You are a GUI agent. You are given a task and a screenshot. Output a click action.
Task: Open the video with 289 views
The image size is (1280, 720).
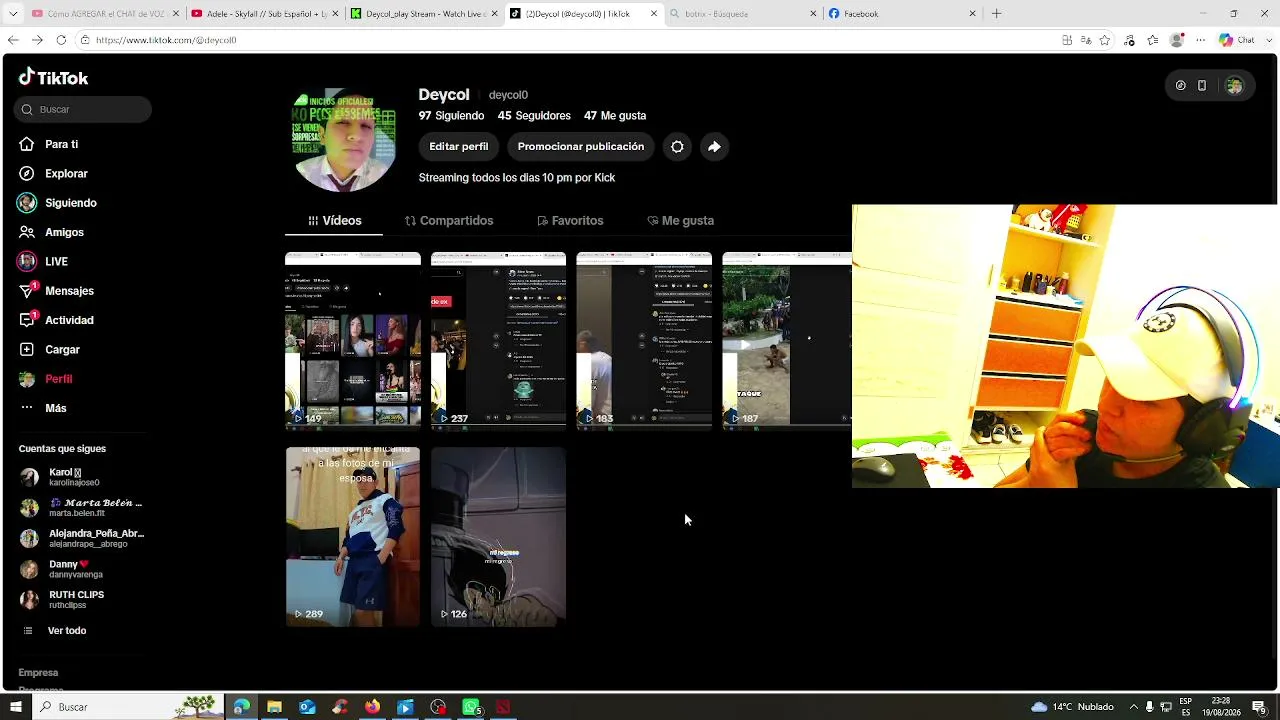353,537
